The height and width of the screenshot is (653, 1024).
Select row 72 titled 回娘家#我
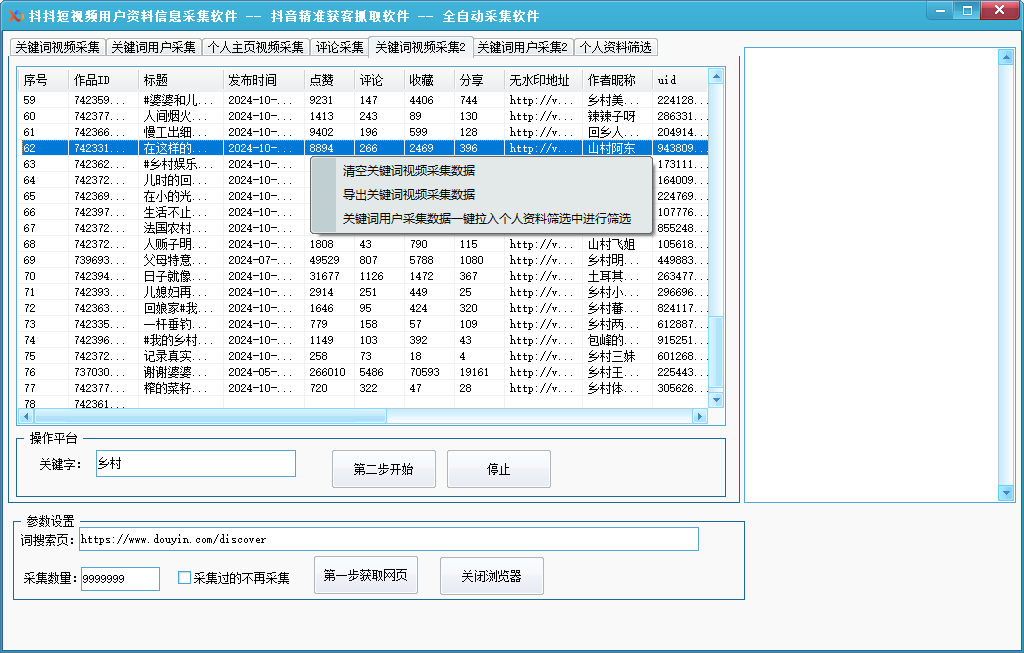(x=364, y=308)
